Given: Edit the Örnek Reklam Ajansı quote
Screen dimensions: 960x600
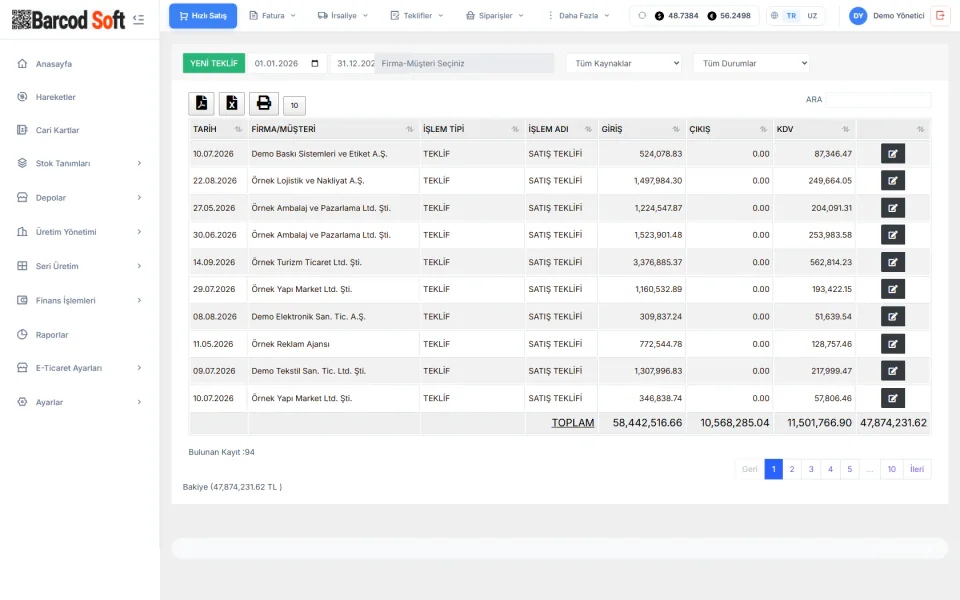Looking at the screenshot, I should [893, 343].
